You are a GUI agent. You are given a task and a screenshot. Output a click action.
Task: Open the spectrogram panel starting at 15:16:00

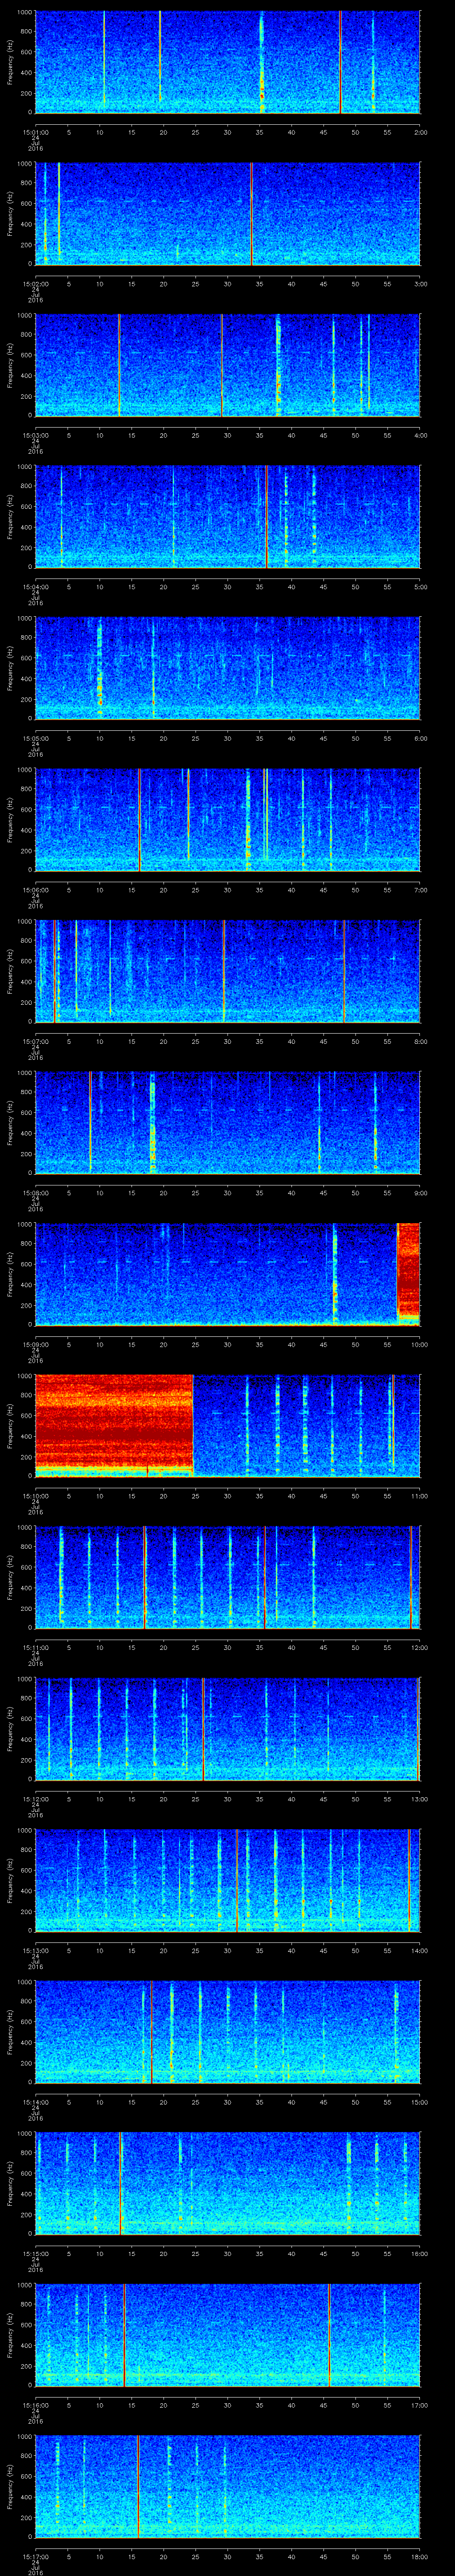pos(228,2334)
